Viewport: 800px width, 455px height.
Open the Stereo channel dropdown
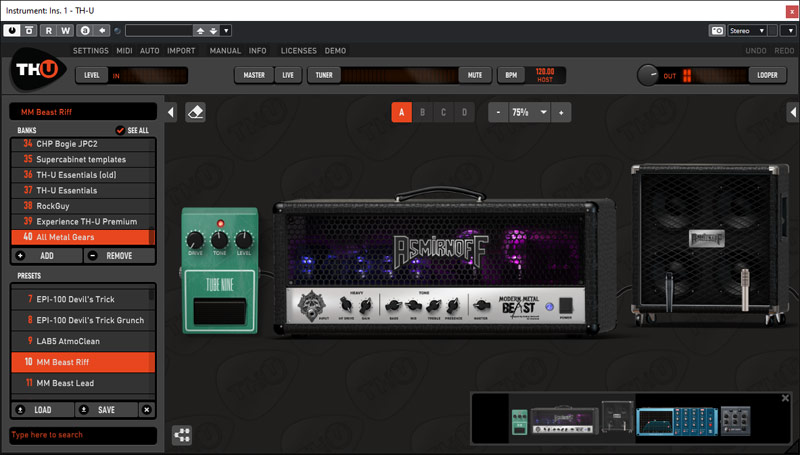pyautogui.click(x=748, y=31)
